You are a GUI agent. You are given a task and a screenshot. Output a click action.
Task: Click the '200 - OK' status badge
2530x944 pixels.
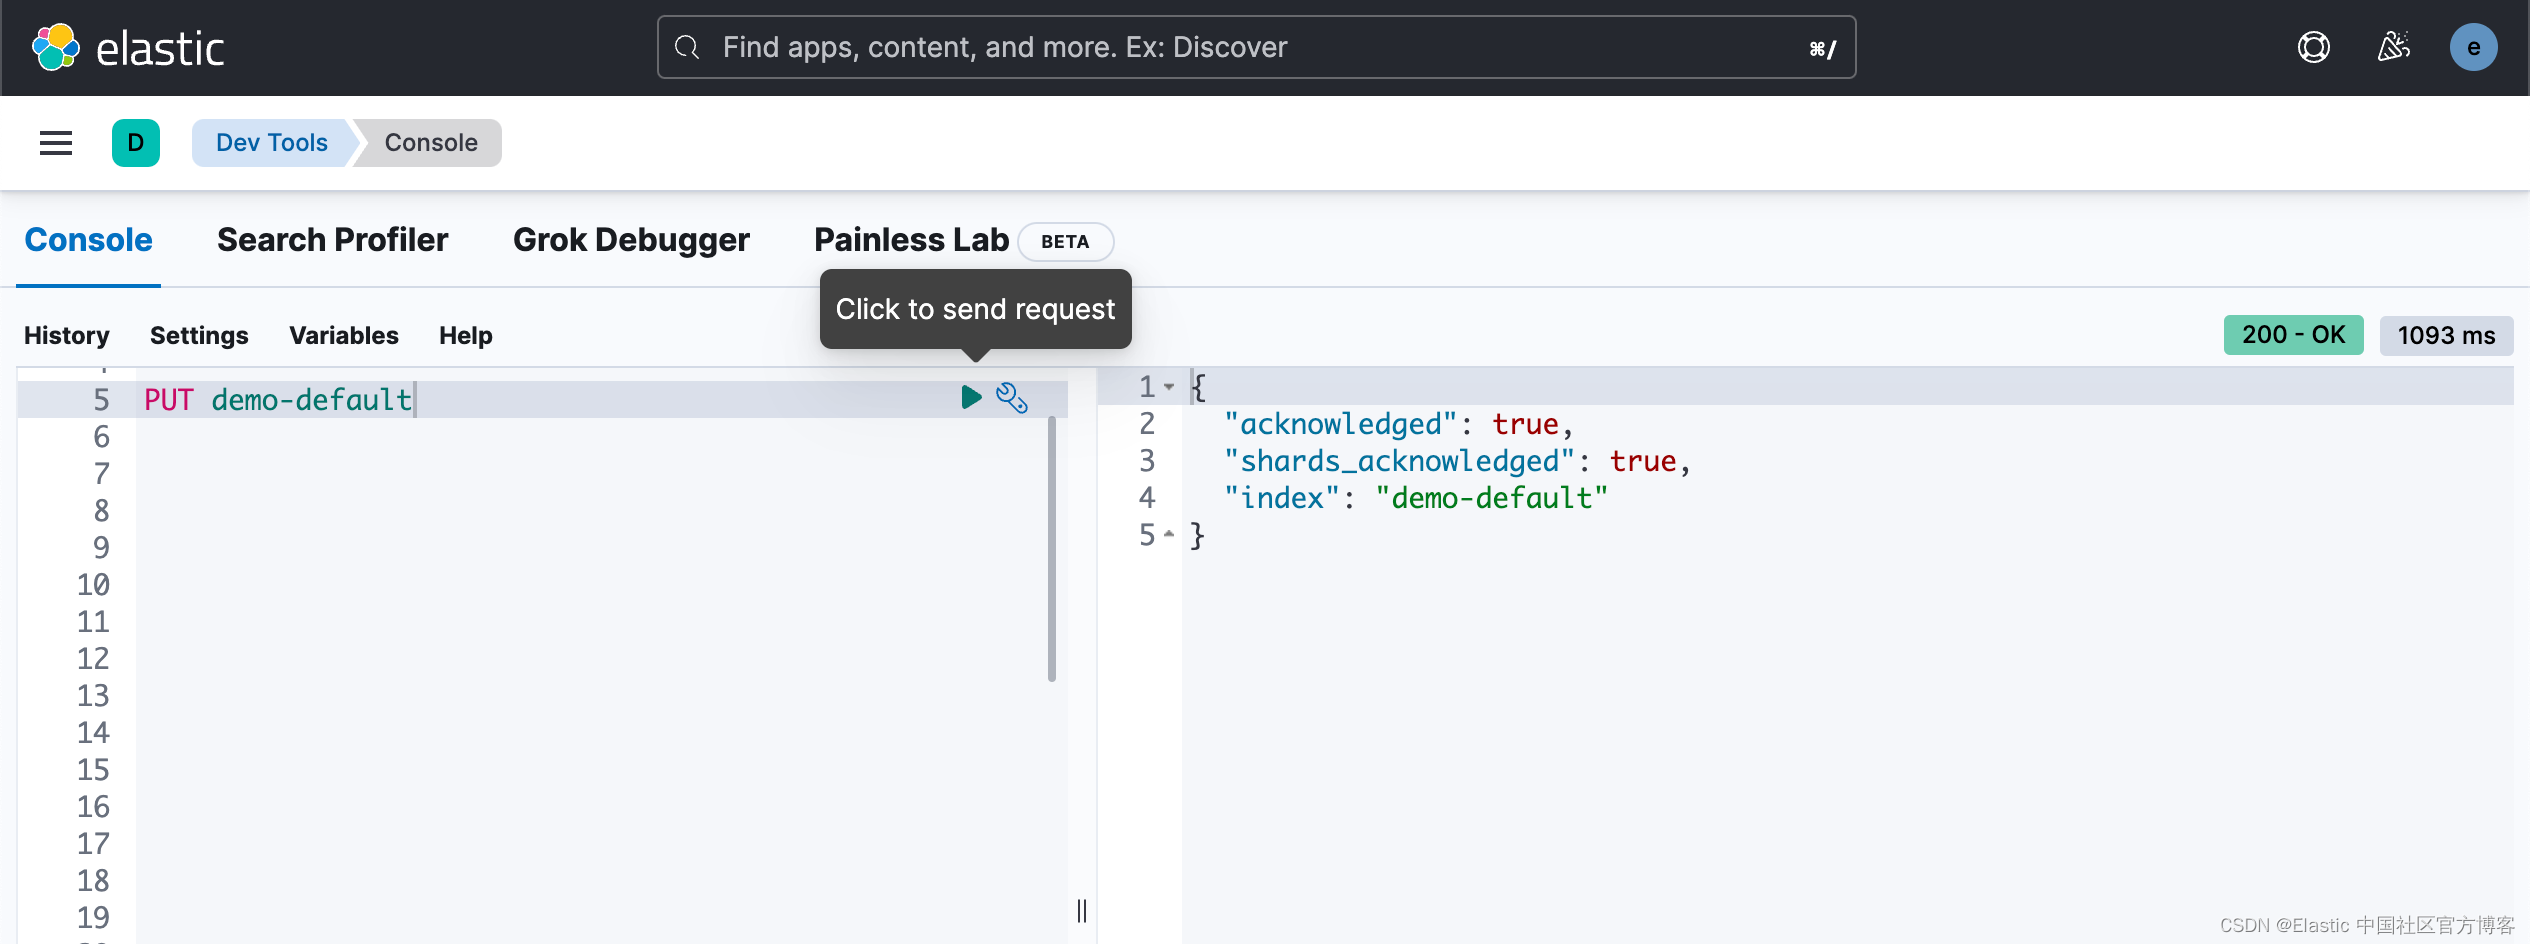[2292, 335]
